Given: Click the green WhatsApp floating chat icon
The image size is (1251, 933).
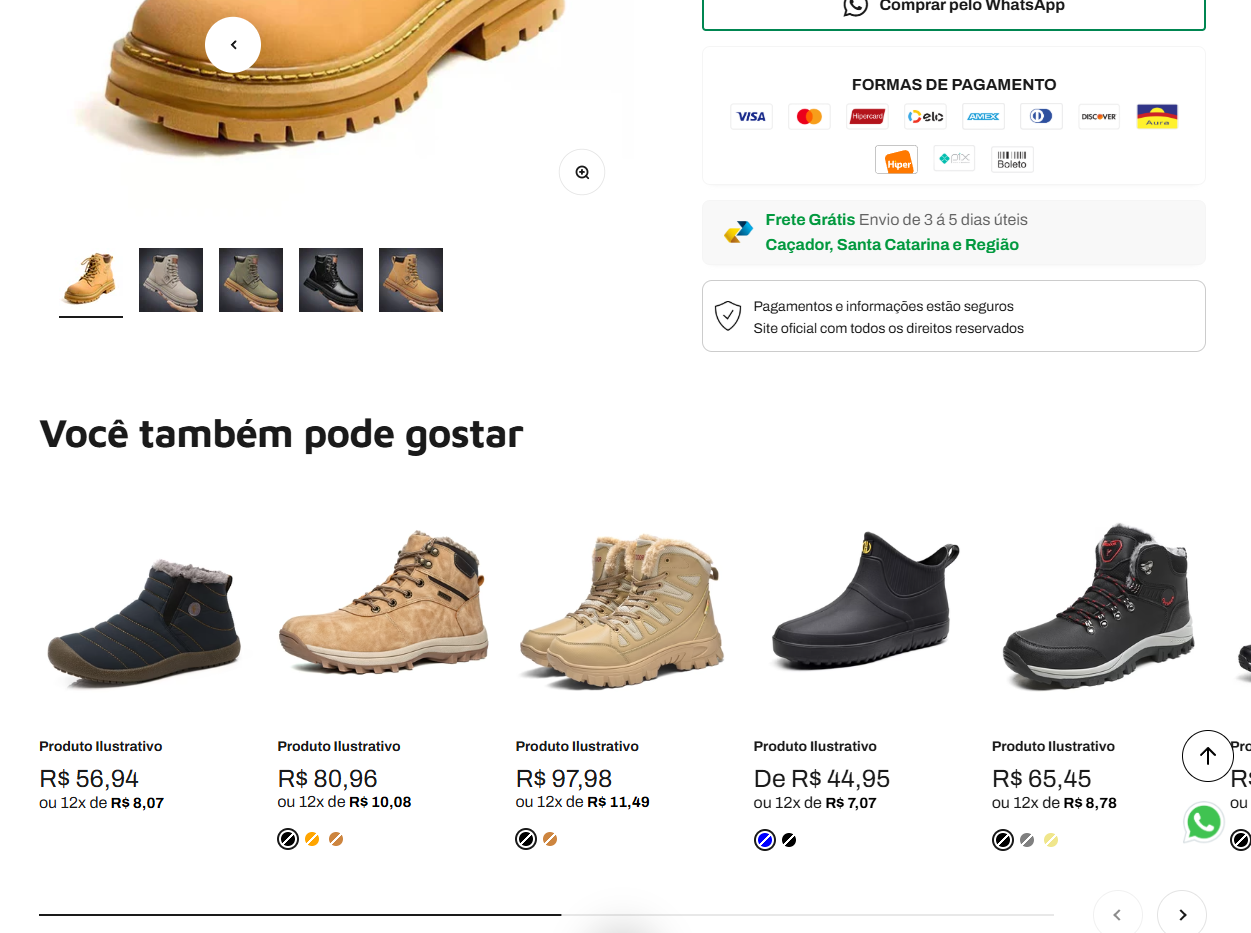Looking at the screenshot, I should coord(1203,821).
